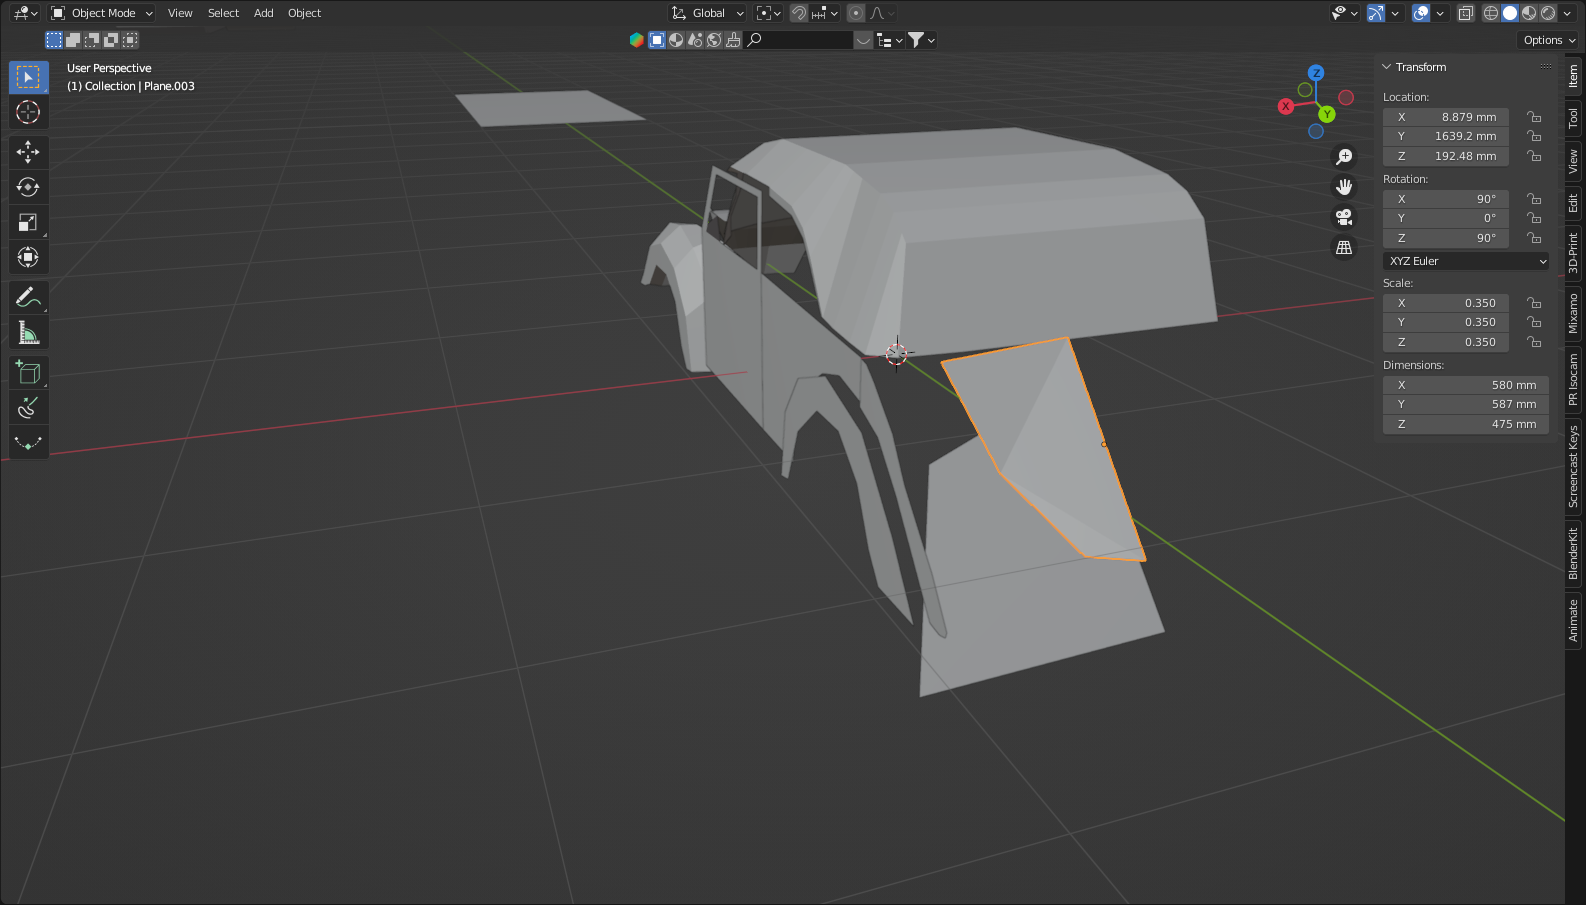
Task: Open the viewport shading options dropdown
Action: tap(1567, 13)
